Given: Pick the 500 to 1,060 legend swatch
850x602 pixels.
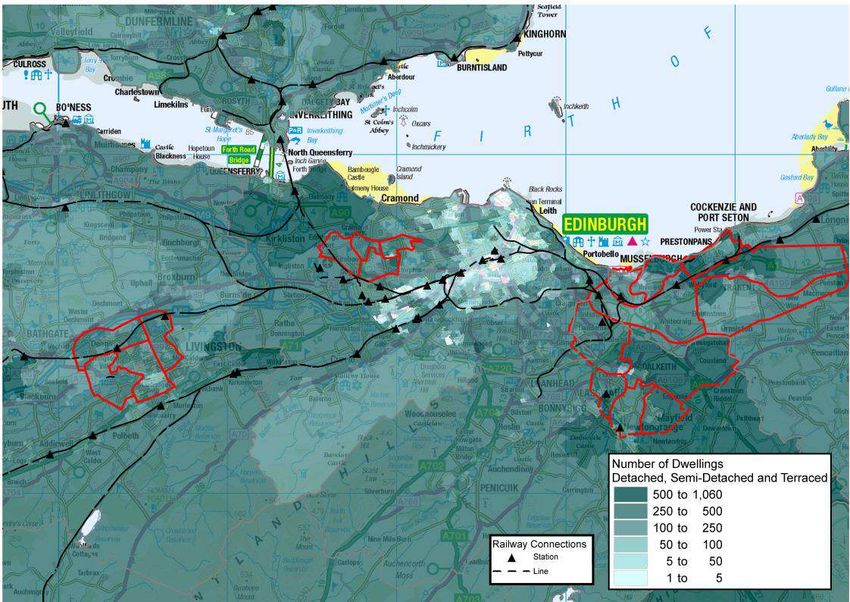Looking at the screenshot, I should [630, 494].
